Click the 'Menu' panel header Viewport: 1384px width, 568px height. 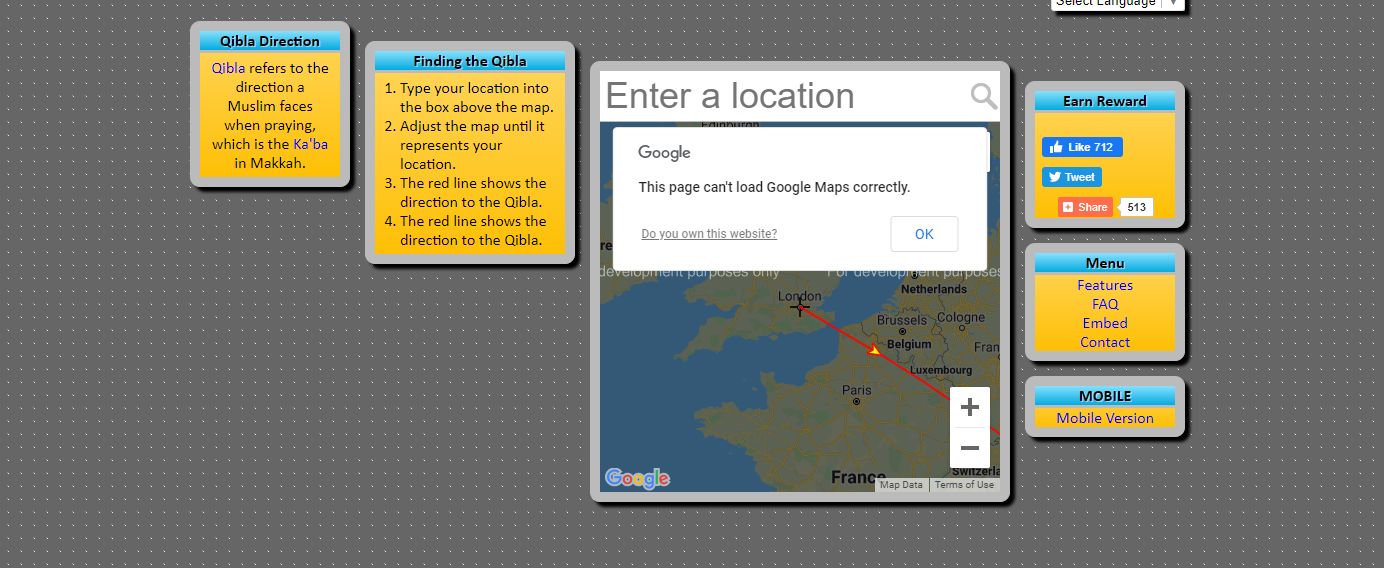click(x=1105, y=263)
